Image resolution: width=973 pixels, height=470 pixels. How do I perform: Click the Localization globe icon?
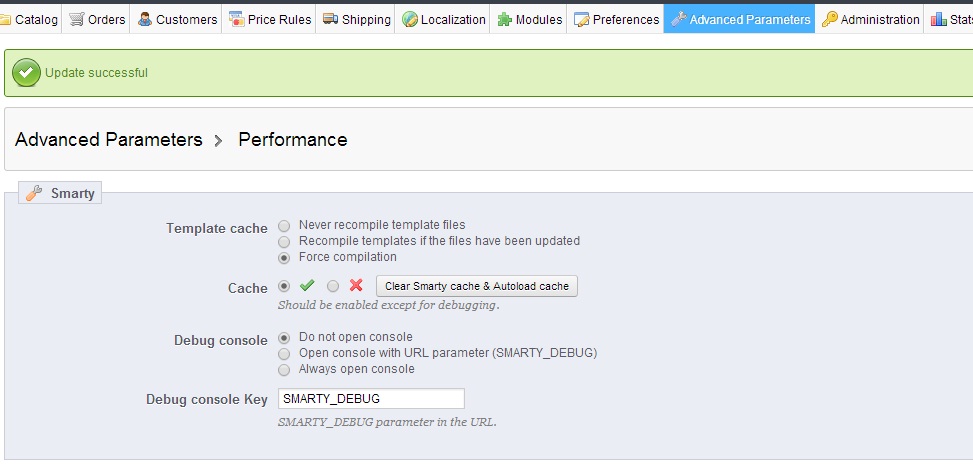(410, 19)
